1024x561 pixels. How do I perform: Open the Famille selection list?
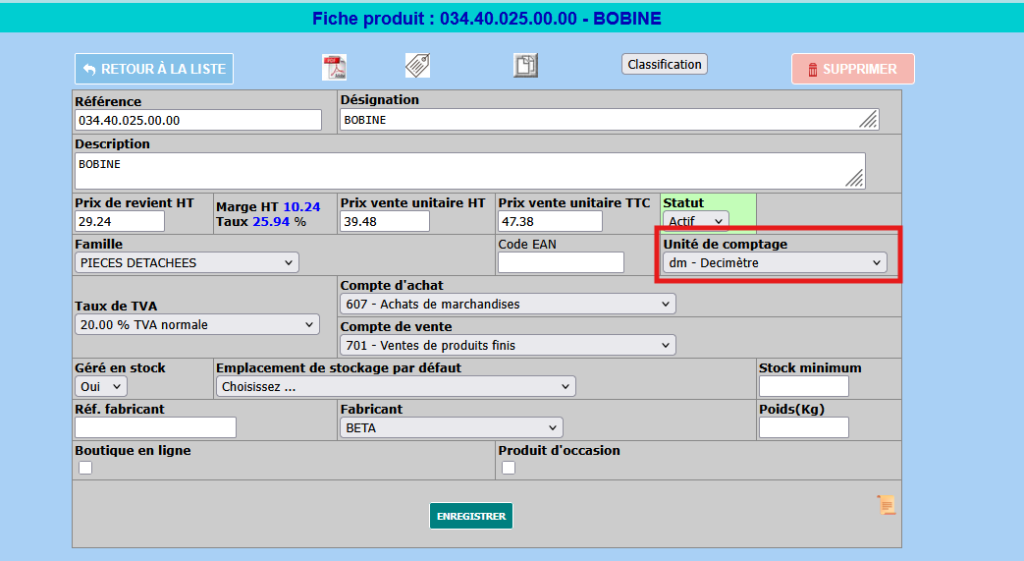coord(187,263)
